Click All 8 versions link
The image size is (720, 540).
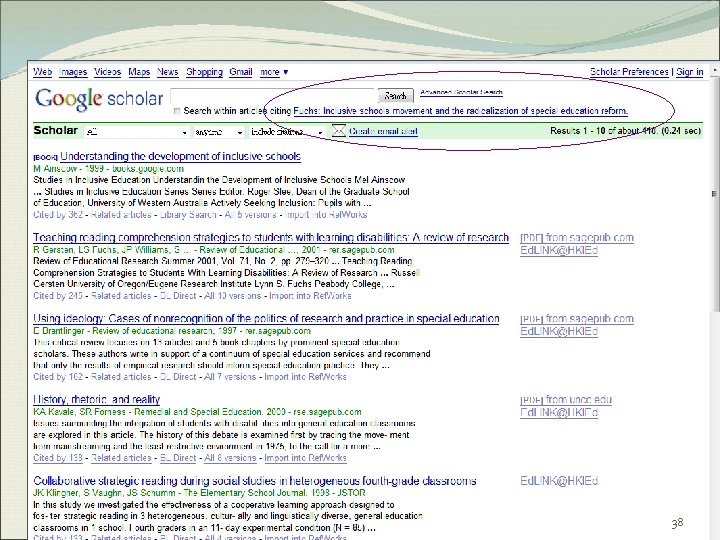(231, 458)
